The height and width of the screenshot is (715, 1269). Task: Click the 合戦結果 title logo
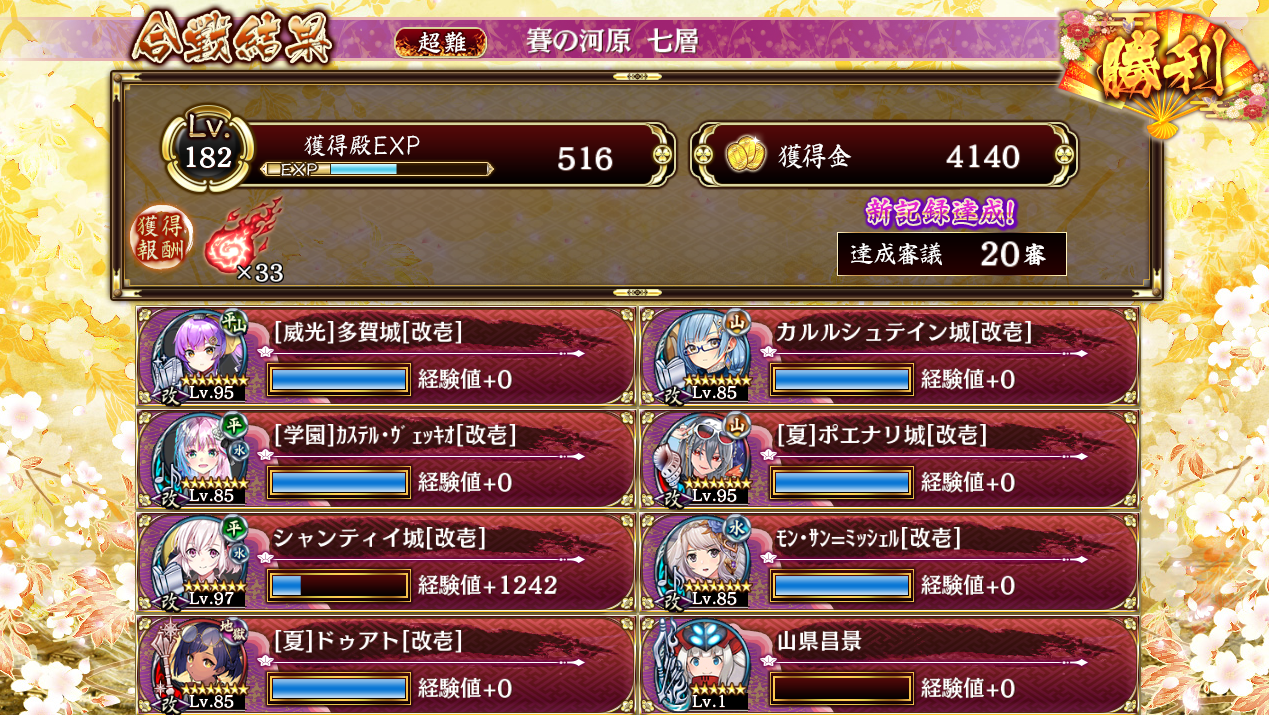[x=231, y=40]
